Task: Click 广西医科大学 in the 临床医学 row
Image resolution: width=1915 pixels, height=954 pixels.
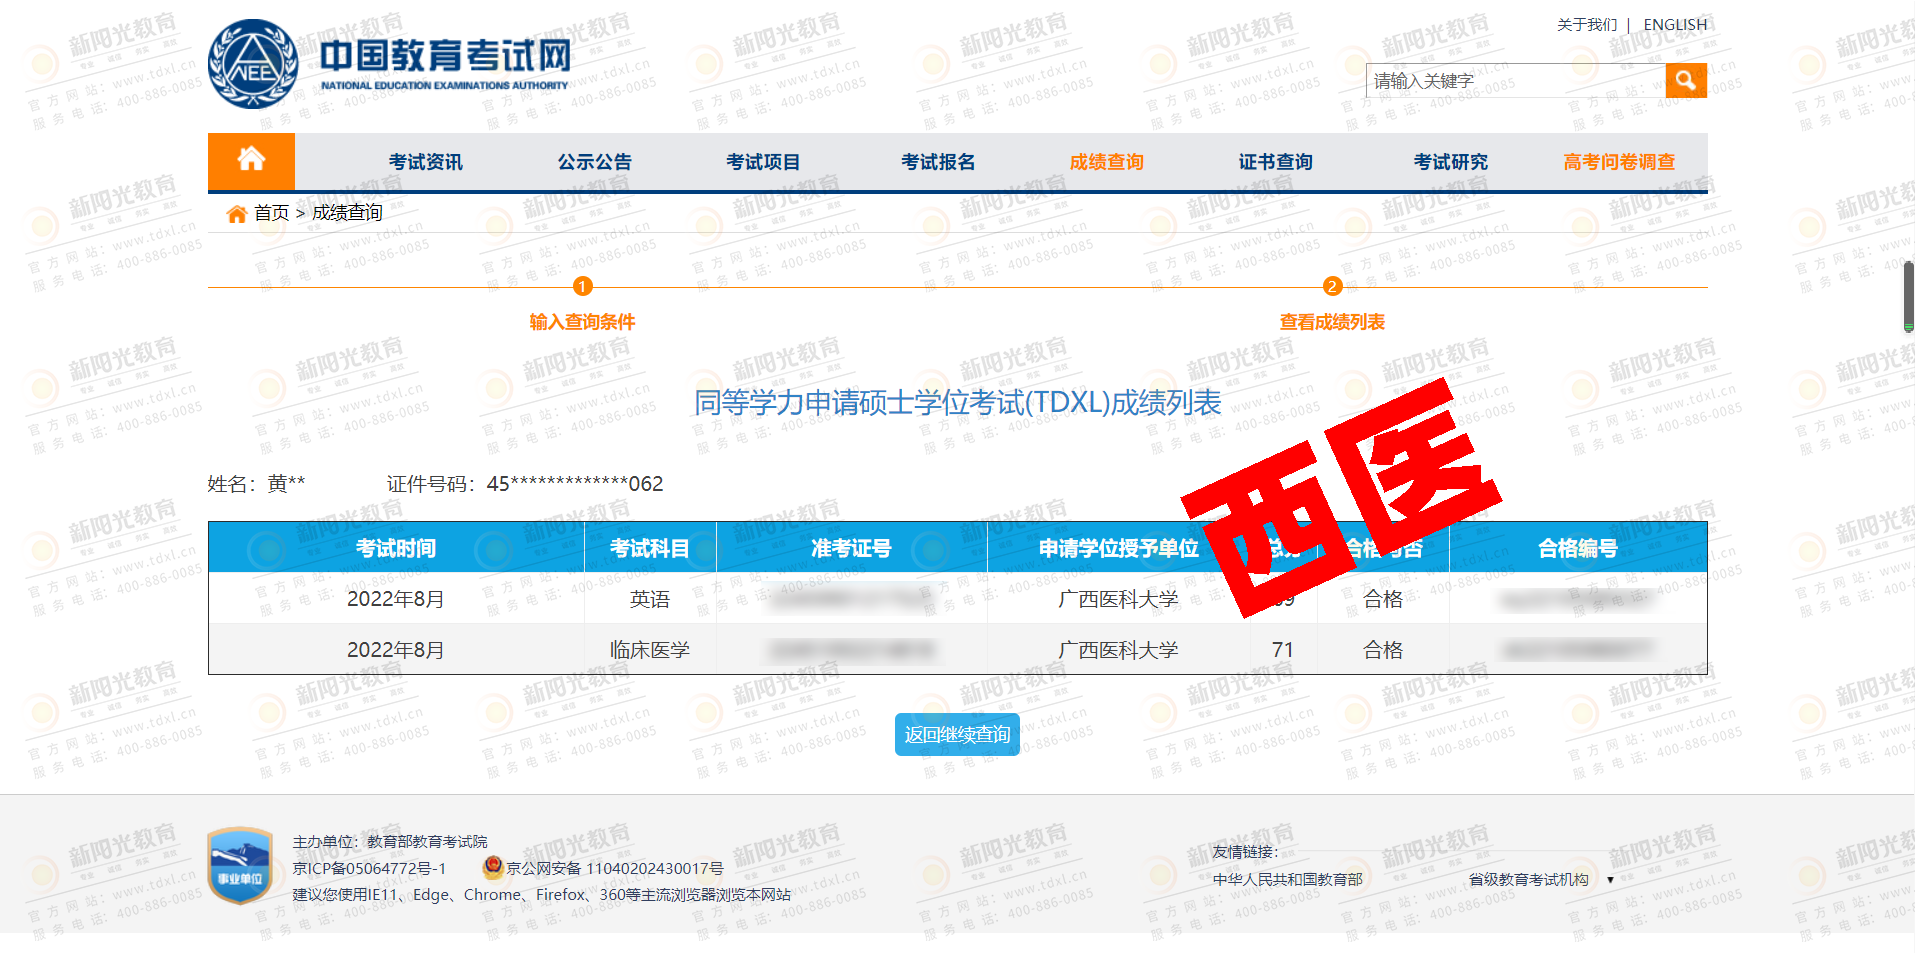Action: coord(1118,650)
